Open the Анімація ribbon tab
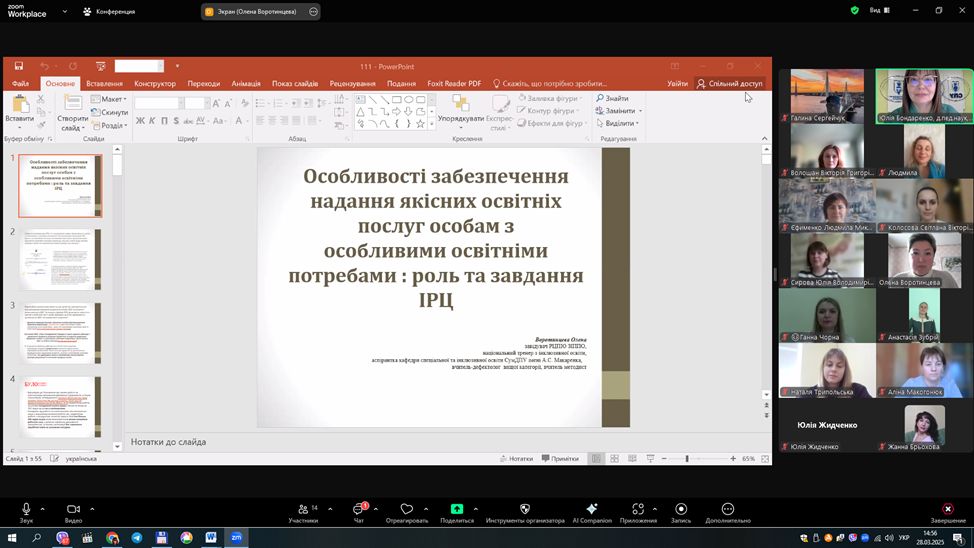The height and width of the screenshot is (548, 974). [x=245, y=84]
